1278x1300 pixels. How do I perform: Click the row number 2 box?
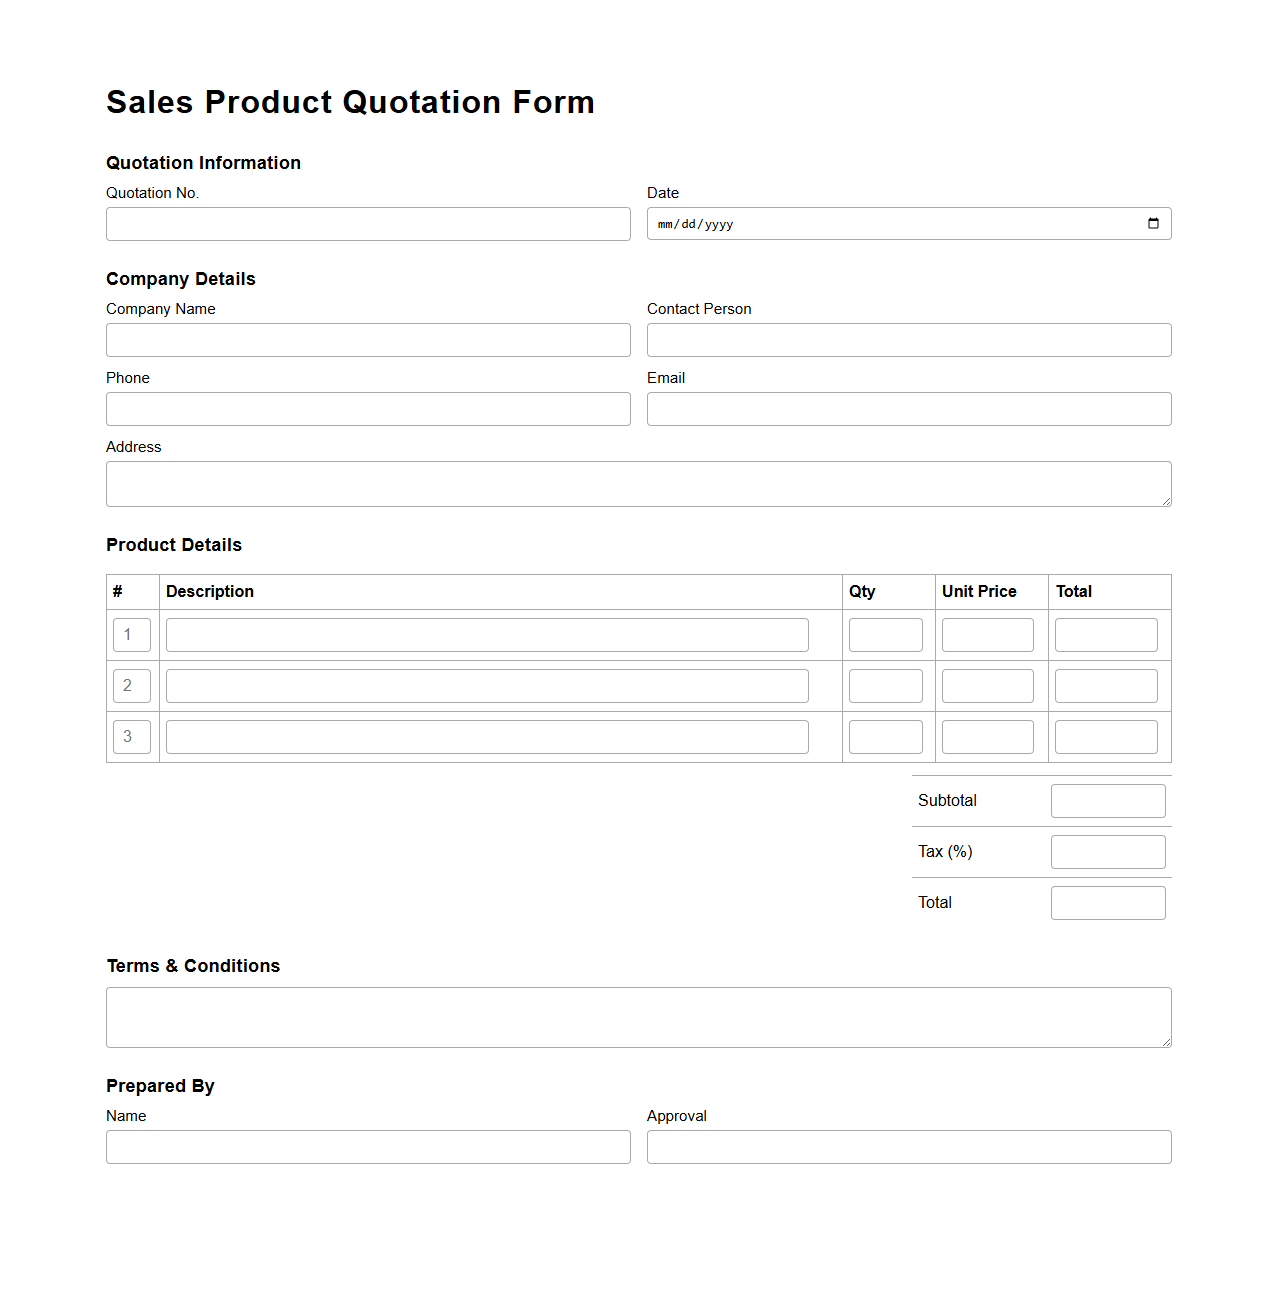(x=131, y=685)
